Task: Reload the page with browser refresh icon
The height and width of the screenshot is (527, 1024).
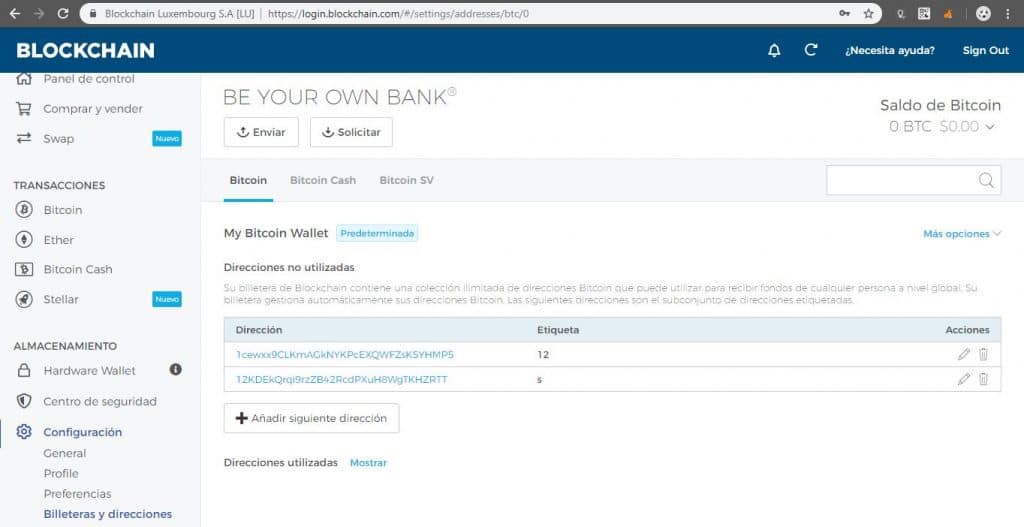Action: (x=63, y=13)
